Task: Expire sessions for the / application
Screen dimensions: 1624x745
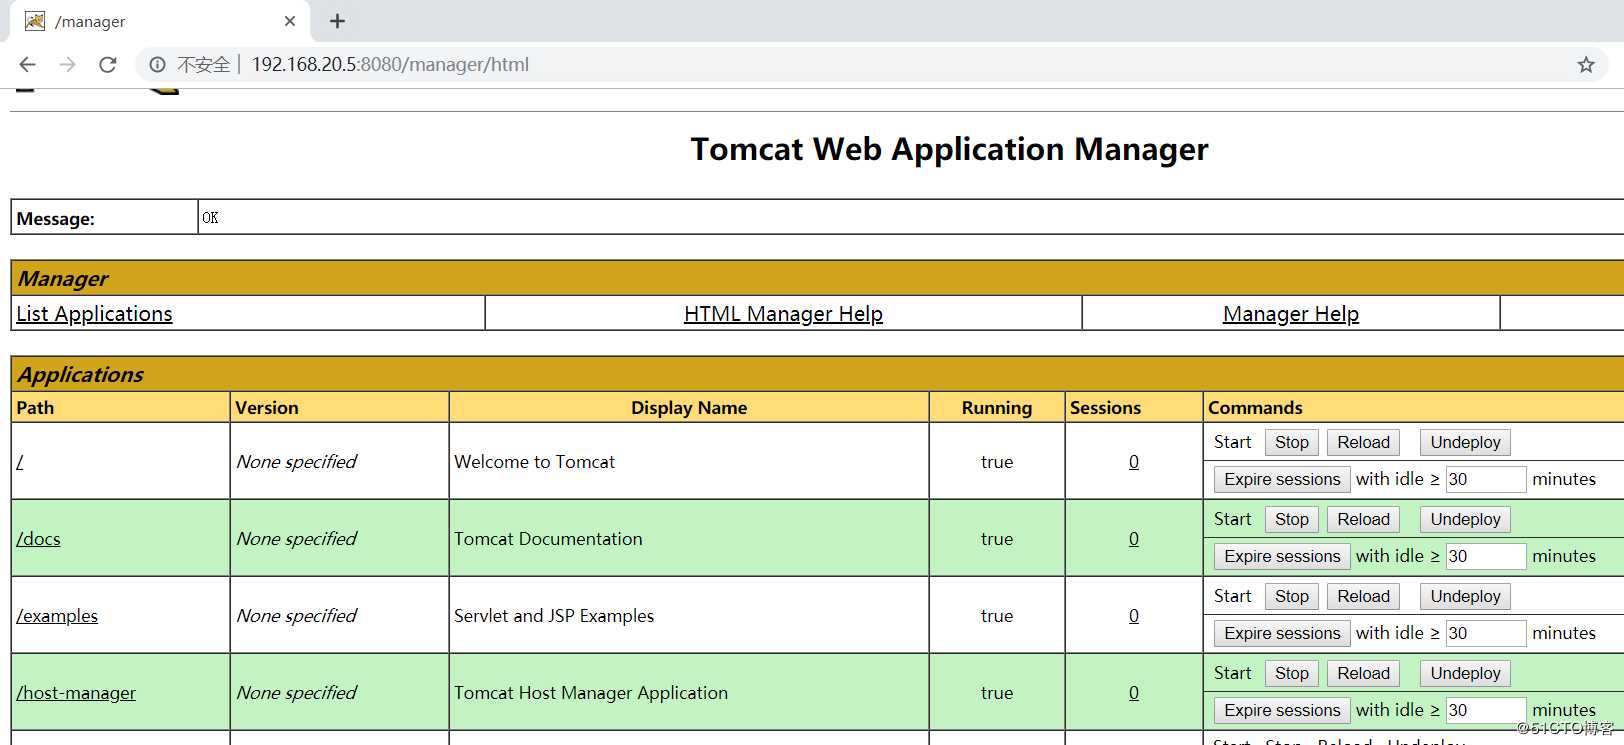Action: tap(1282, 480)
